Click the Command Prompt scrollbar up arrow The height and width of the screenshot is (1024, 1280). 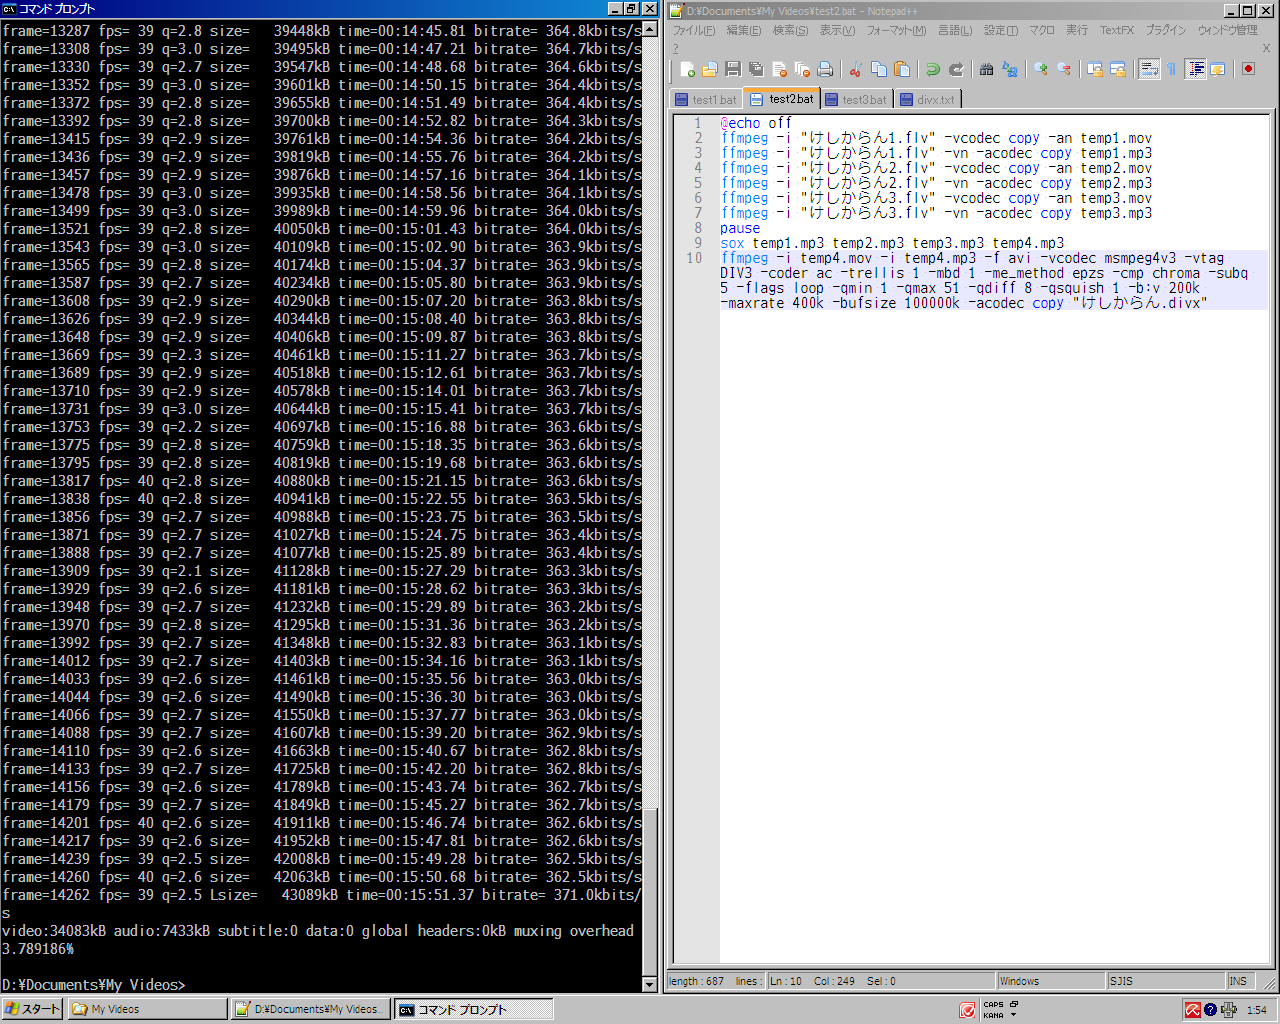click(649, 29)
